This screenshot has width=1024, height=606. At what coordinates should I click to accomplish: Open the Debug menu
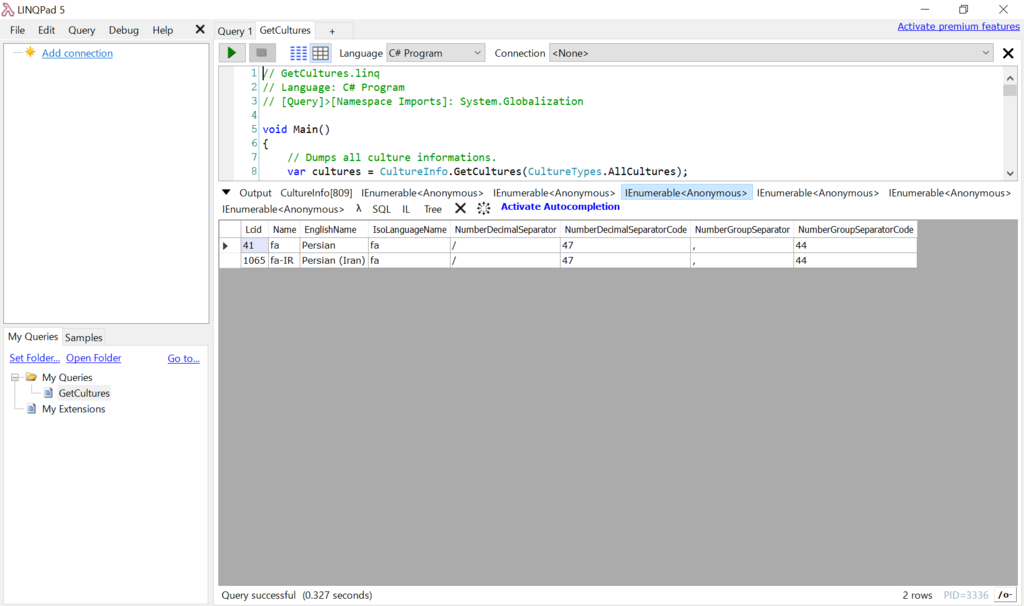[x=123, y=30]
